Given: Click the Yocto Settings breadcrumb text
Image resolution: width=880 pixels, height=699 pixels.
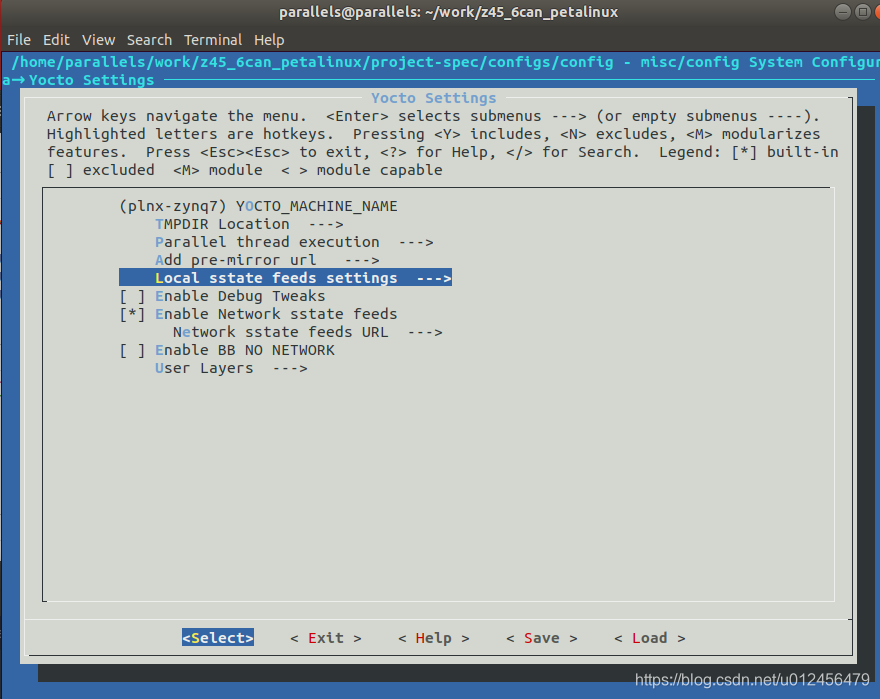Looking at the screenshot, I should 91,80.
